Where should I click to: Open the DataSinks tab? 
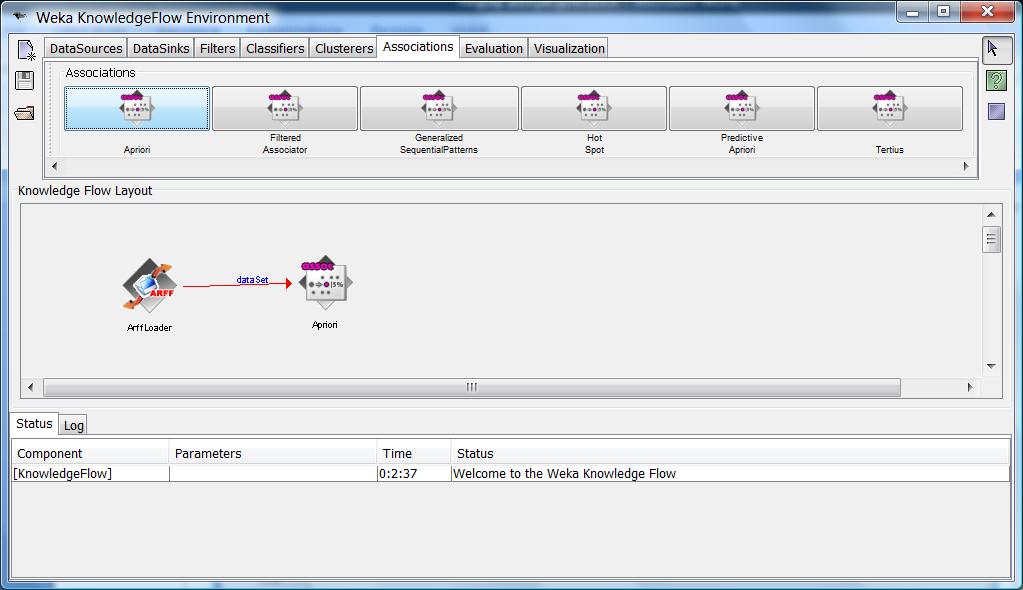161,48
